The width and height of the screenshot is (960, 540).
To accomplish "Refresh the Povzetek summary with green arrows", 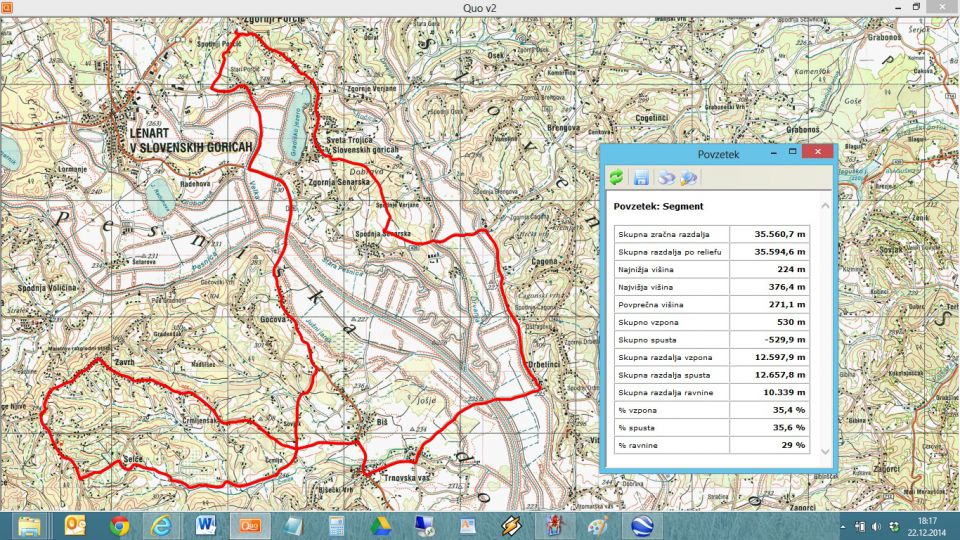I will point(616,178).
